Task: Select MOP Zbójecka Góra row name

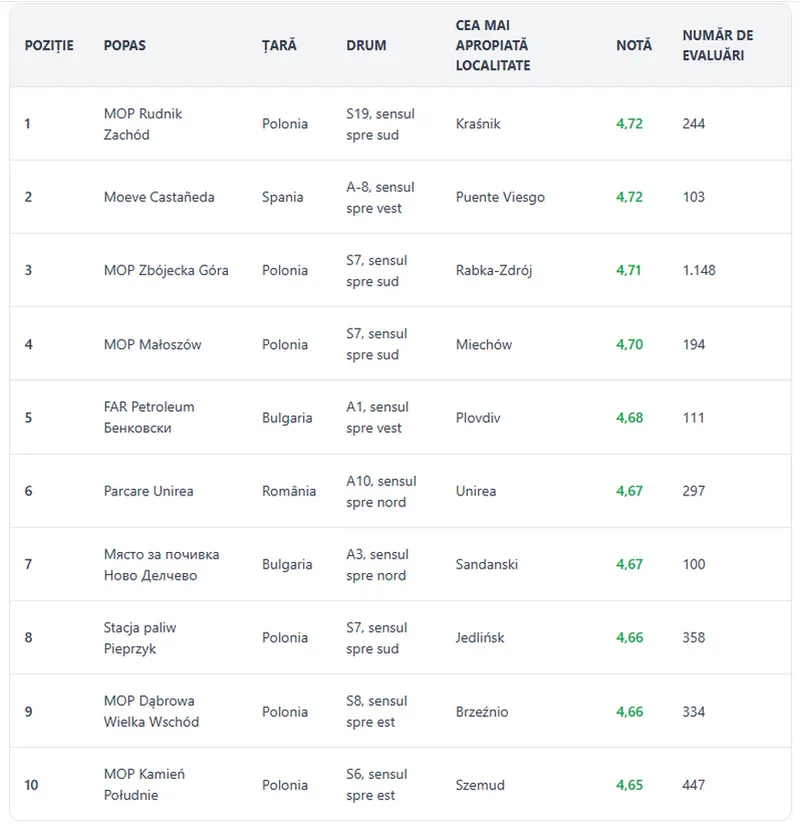Action: click(166, 270)
